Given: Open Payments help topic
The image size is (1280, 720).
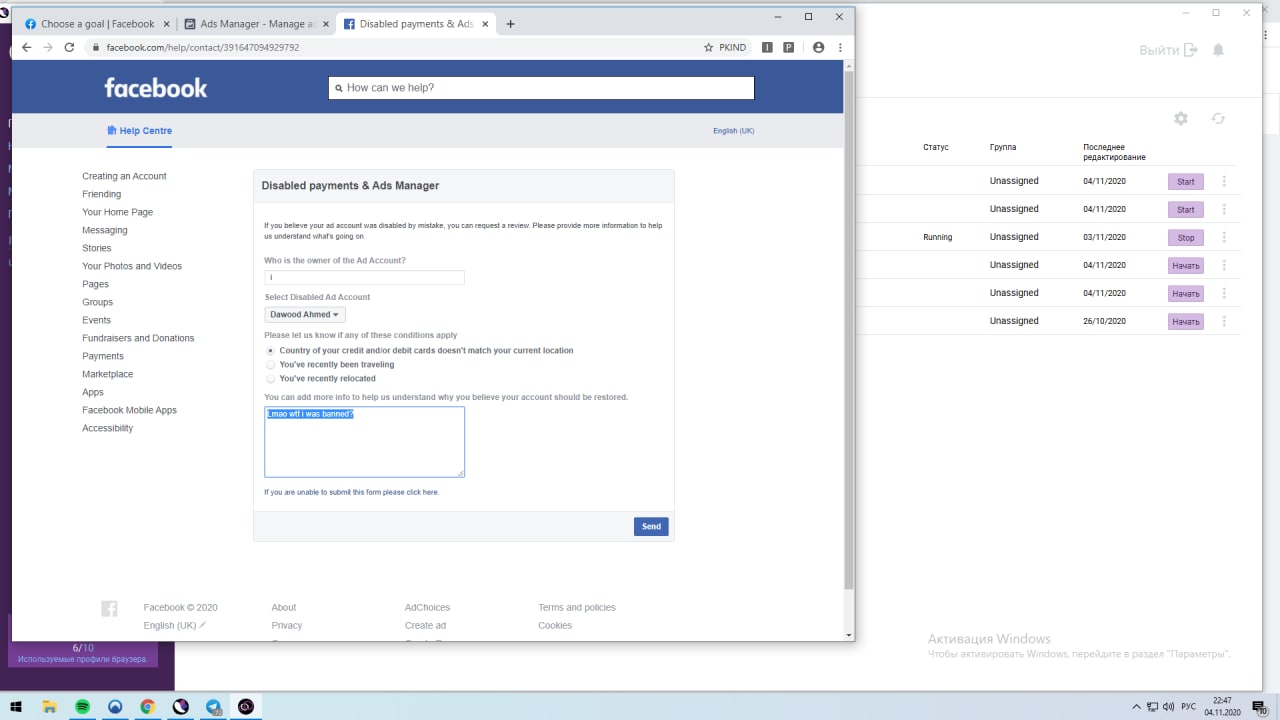Looking at the screenshot, I should click(103, 356).
